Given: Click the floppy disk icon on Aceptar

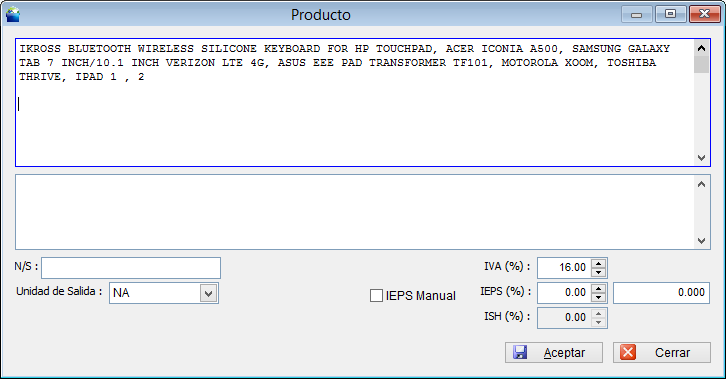Looking at the screenshot, I should coord(520,353).
